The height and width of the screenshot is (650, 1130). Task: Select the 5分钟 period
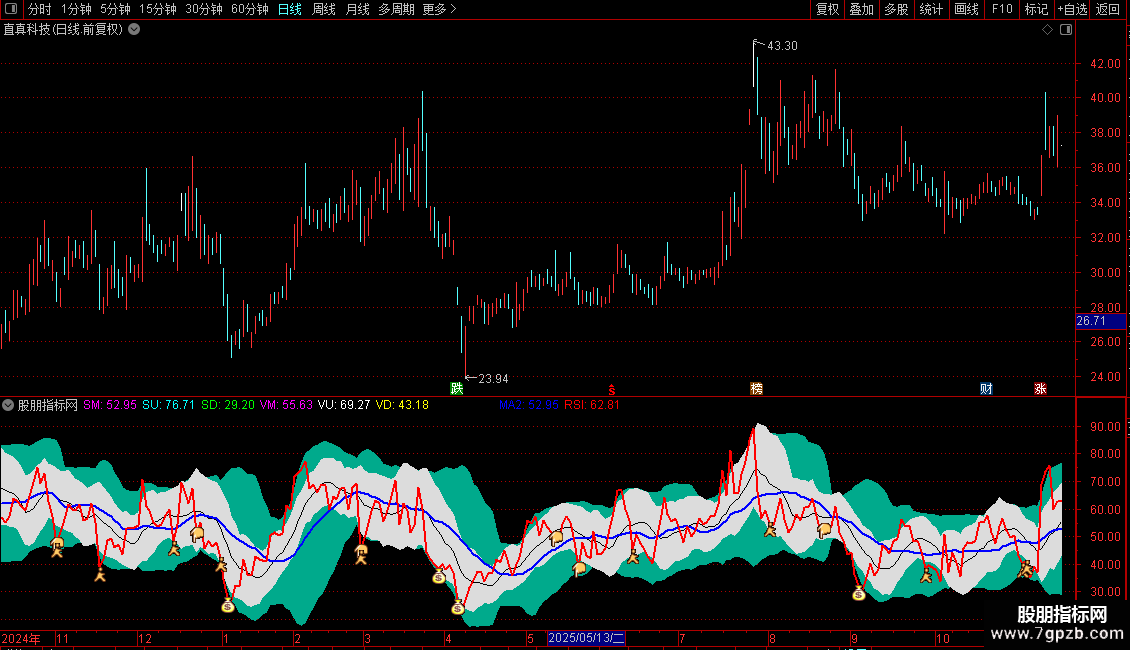pos(115,9)
